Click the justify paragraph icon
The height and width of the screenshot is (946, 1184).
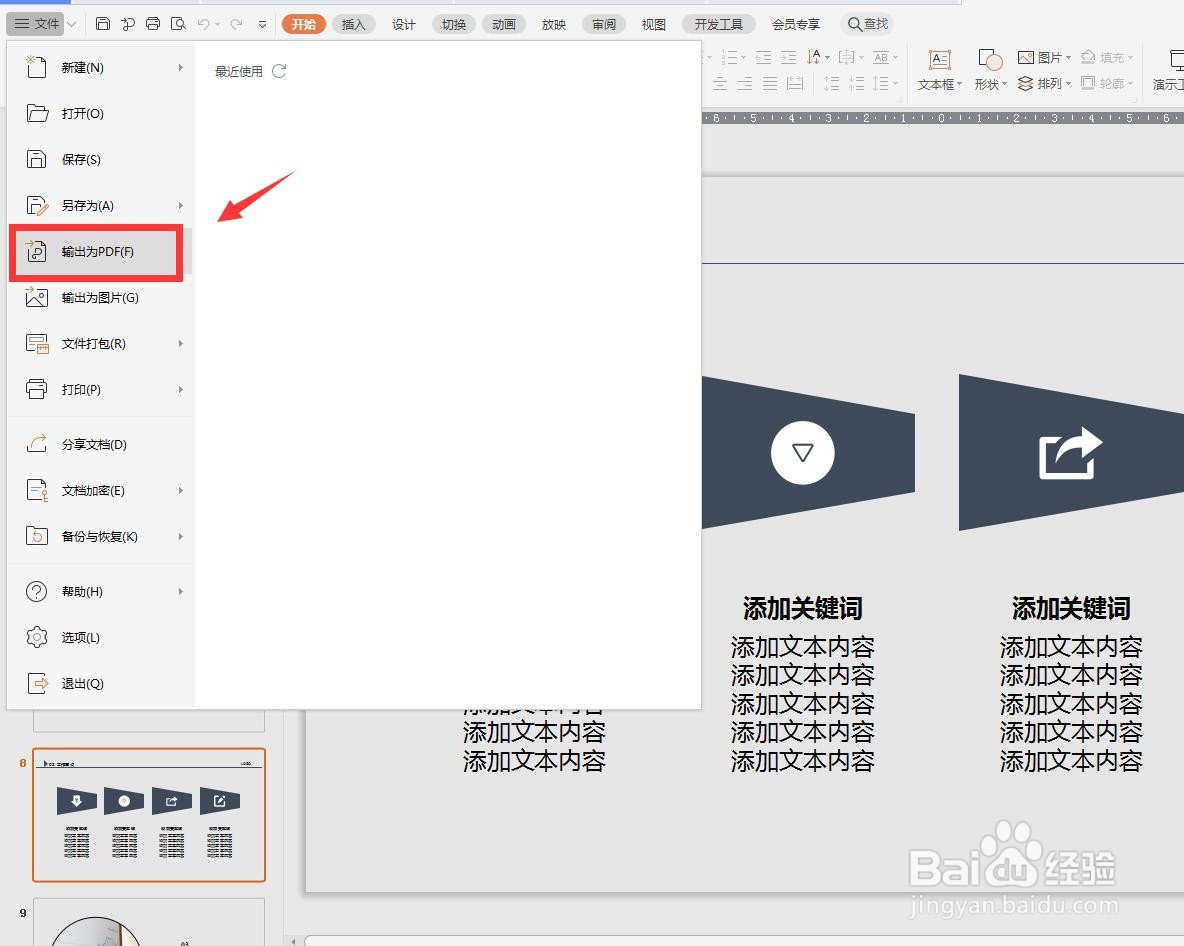pos(769,83)
